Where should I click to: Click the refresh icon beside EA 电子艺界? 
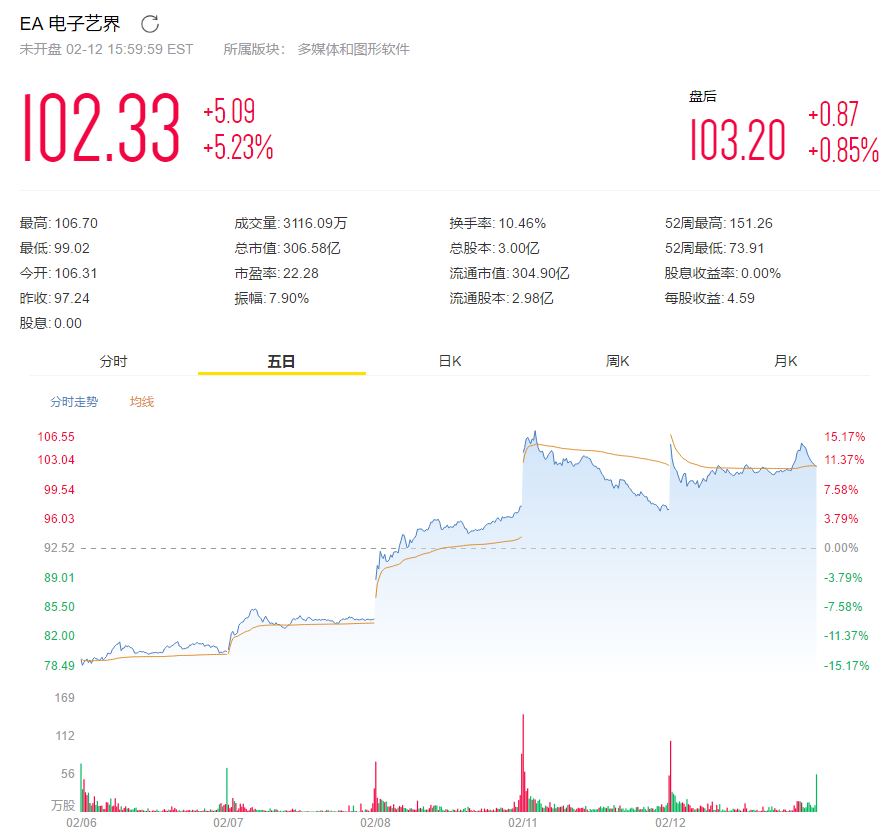point(150,24)
